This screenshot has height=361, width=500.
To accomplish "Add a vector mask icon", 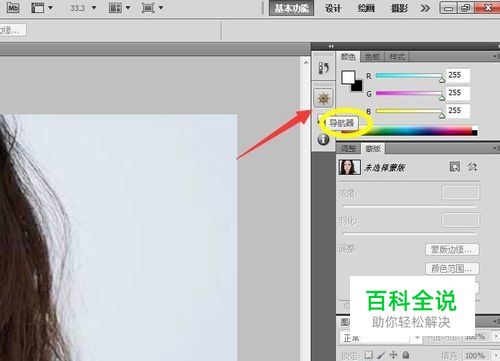I will click(x=473, y=167).
